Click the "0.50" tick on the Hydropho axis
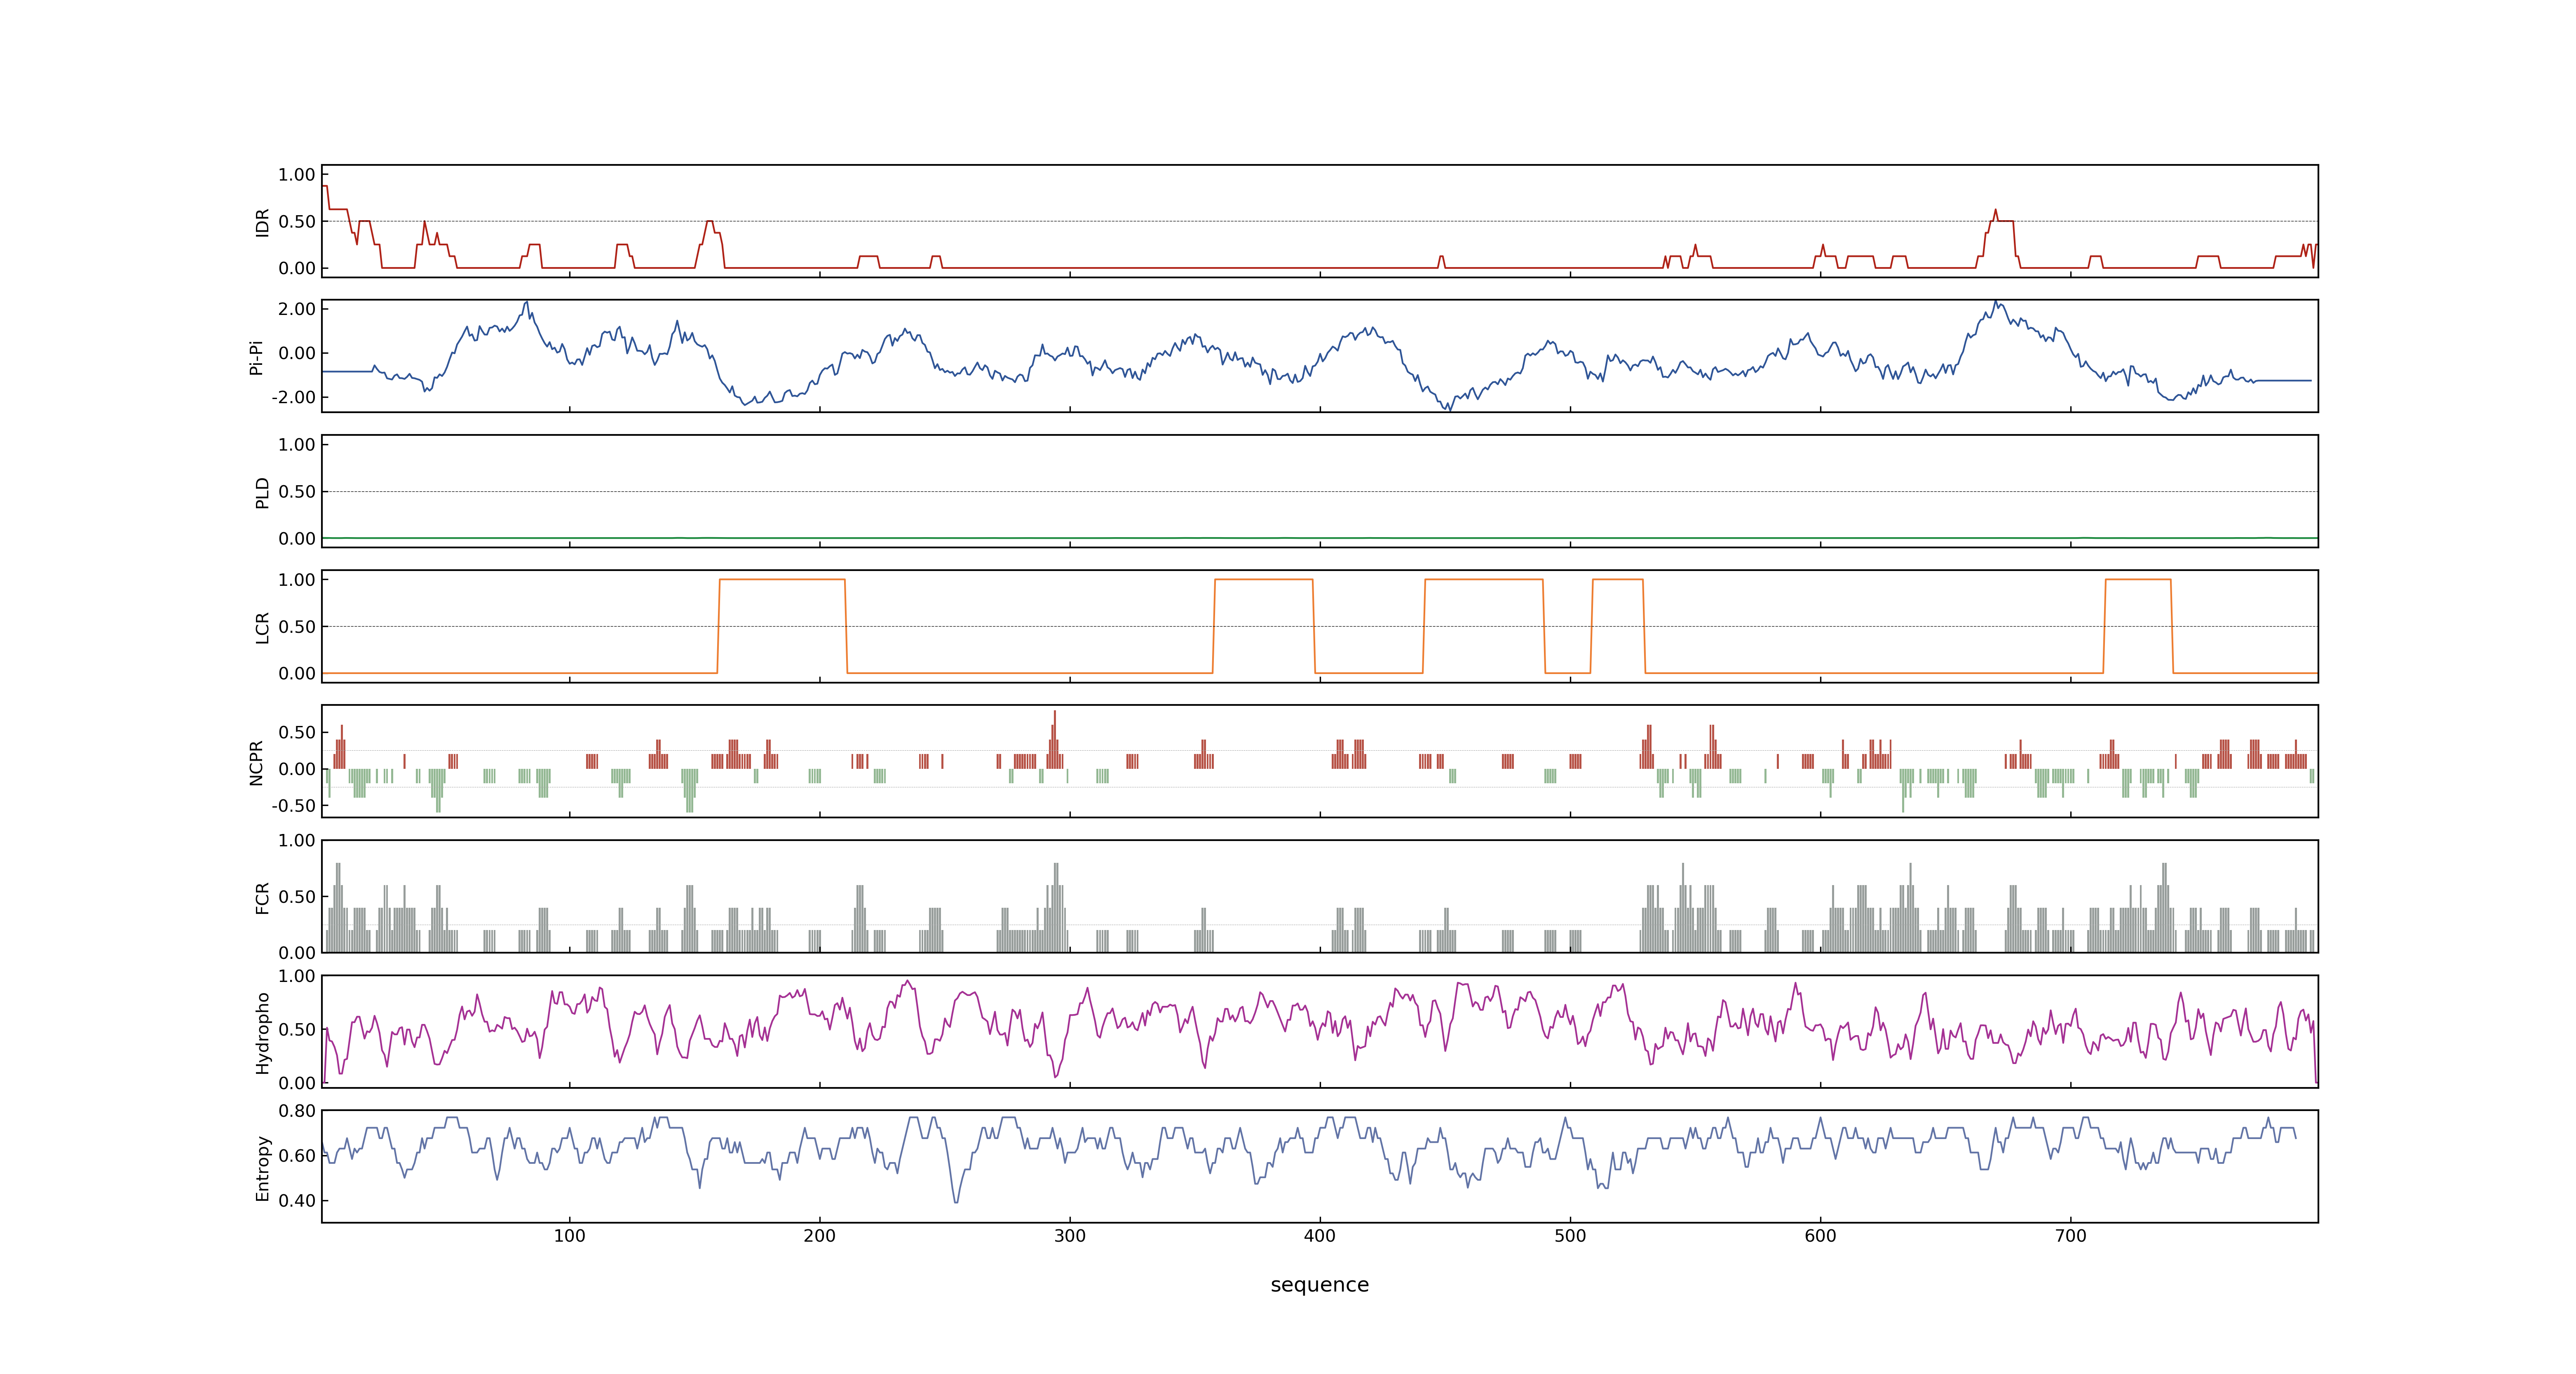The width and height of the screenshot is (2576, 1374). 297,1030
